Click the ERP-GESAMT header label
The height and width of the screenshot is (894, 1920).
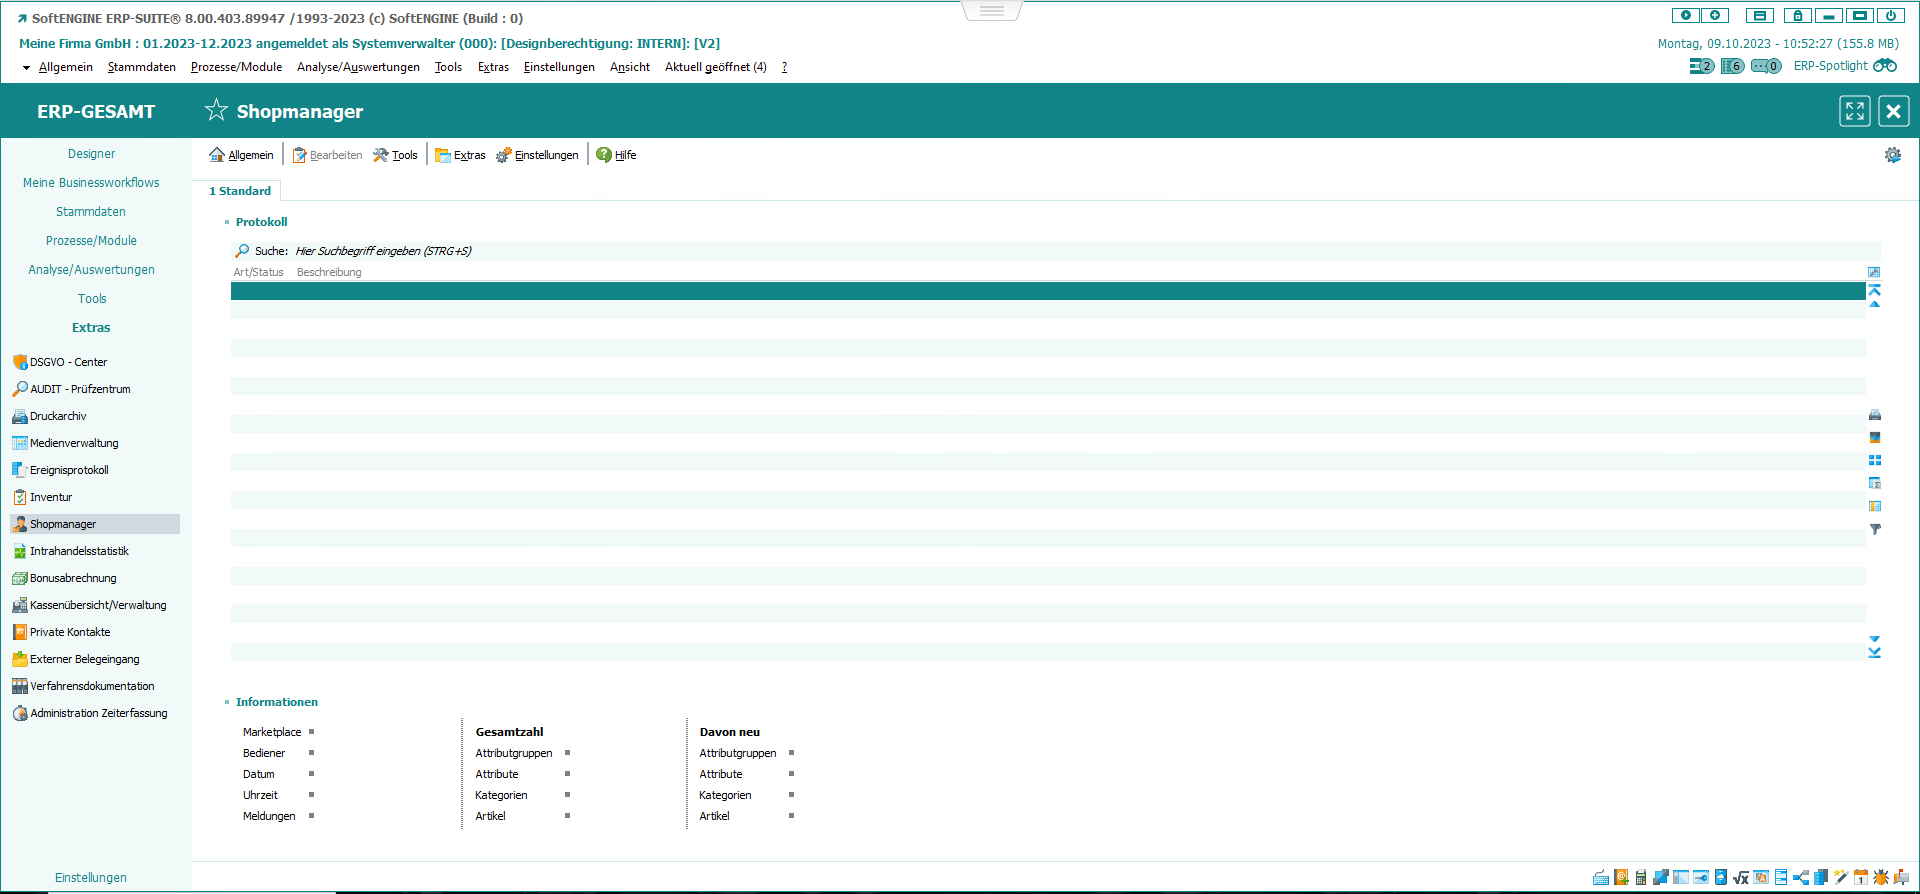pos(96,111)
